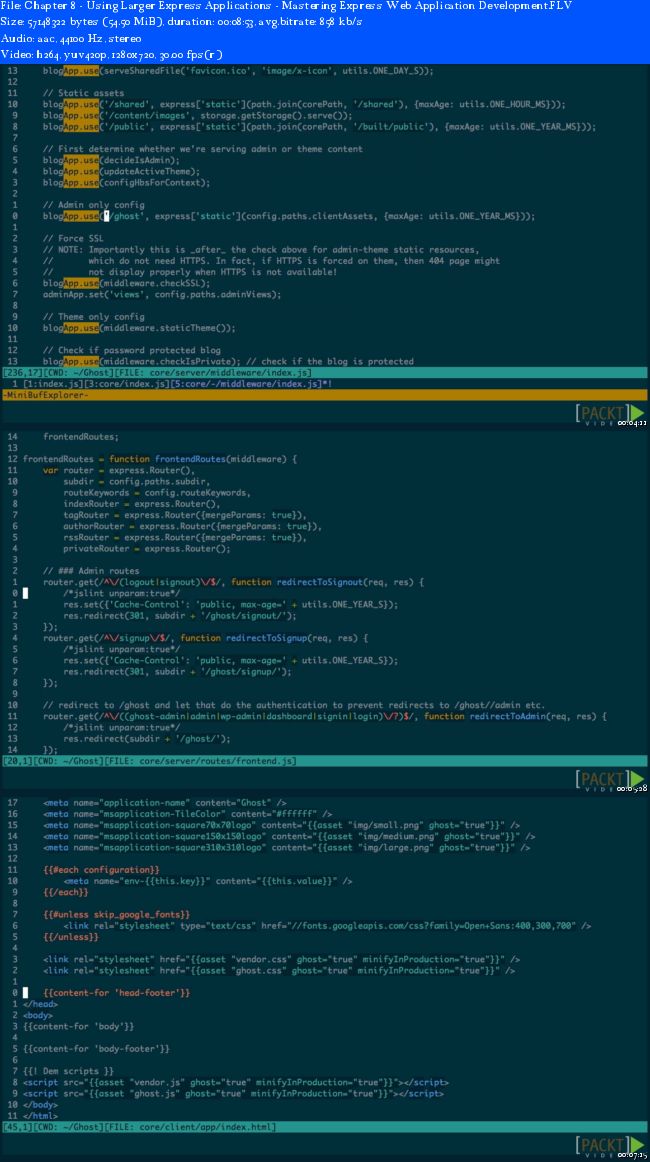Click the tagRouter assignment line
Viewport: 650px width, 1162px height.
tap(185, 515)
